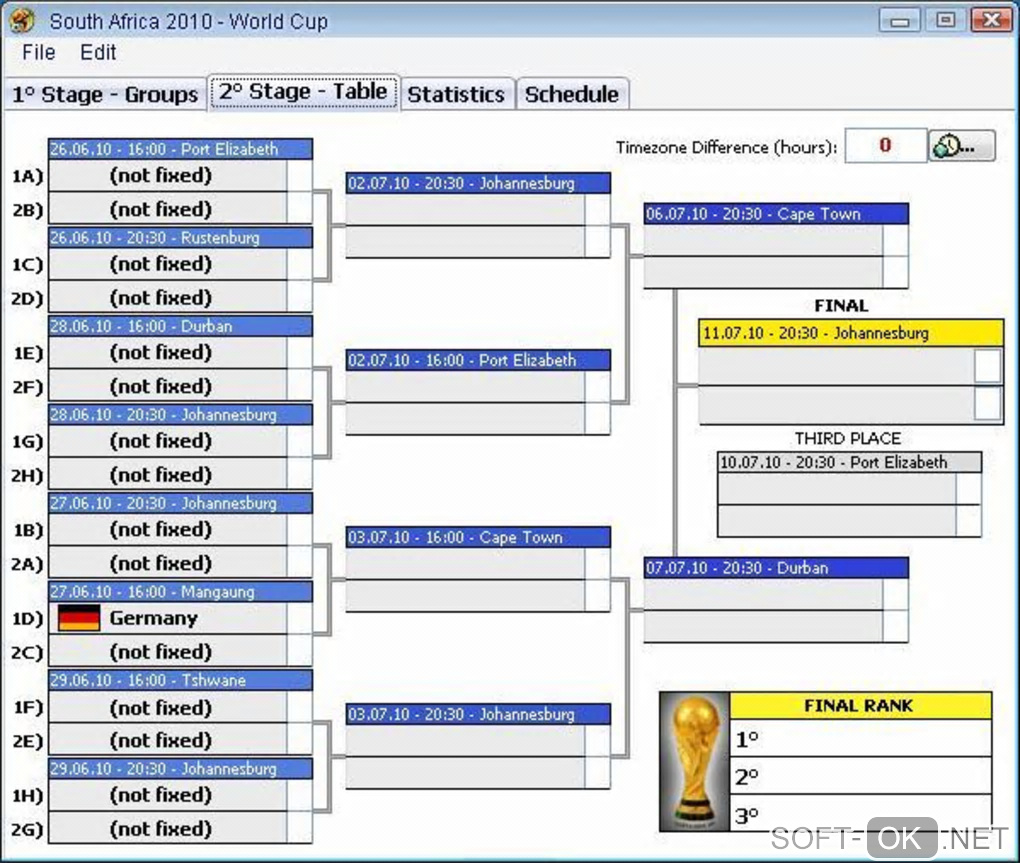Click the 07.07.10 Durban semifinal header
Screen dimensions: 1020x863
coord(776,567)
